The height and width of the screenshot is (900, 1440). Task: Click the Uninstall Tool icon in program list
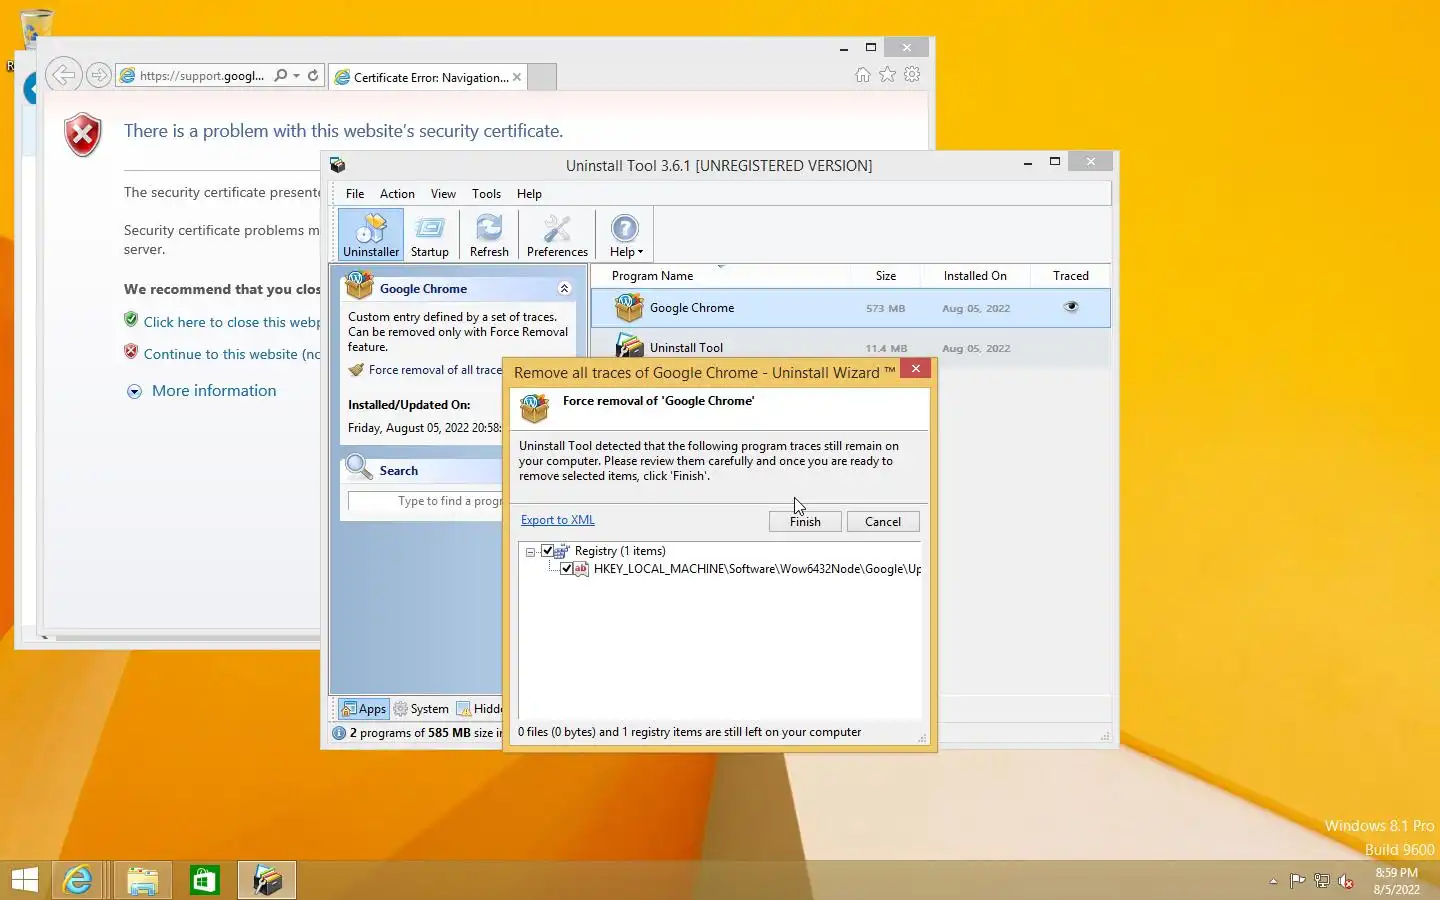pyautogui.click(x=629, y=346)
